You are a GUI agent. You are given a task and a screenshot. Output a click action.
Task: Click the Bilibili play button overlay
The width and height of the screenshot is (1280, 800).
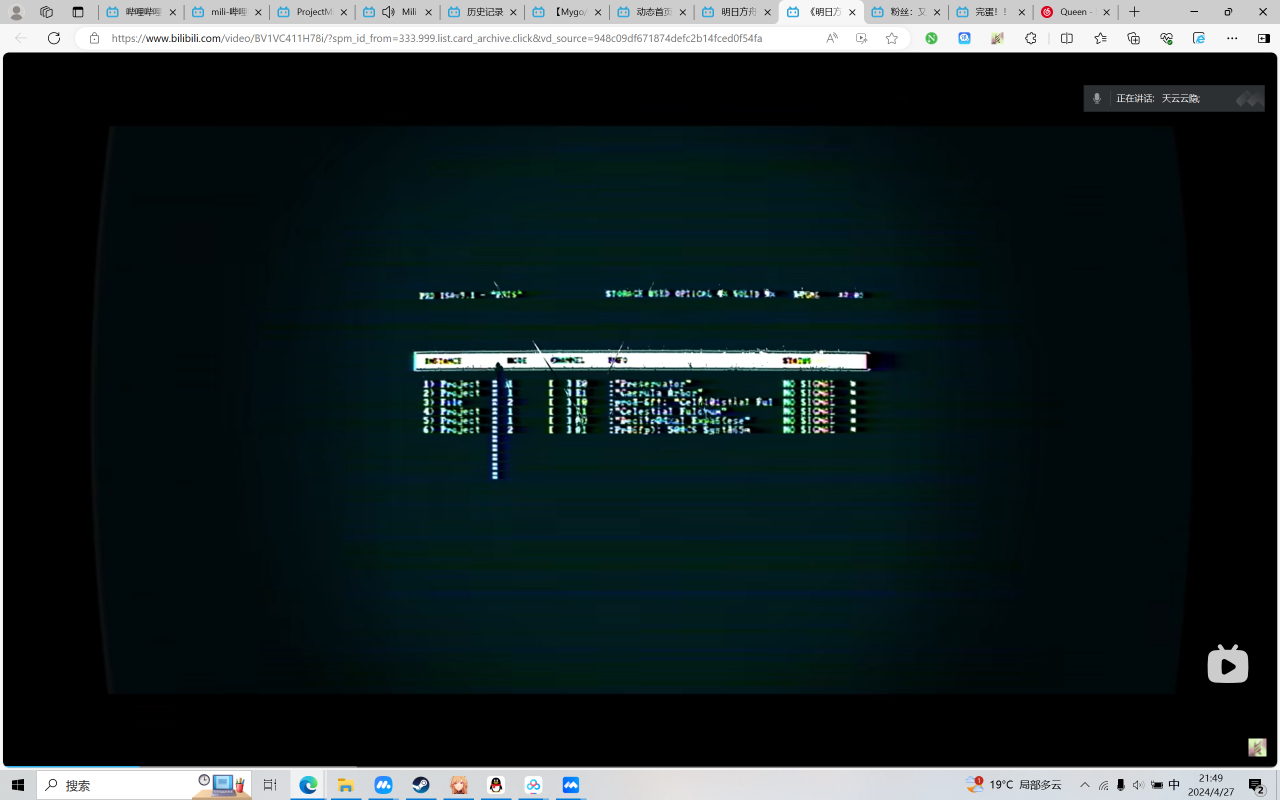(x=1227, y=665)
